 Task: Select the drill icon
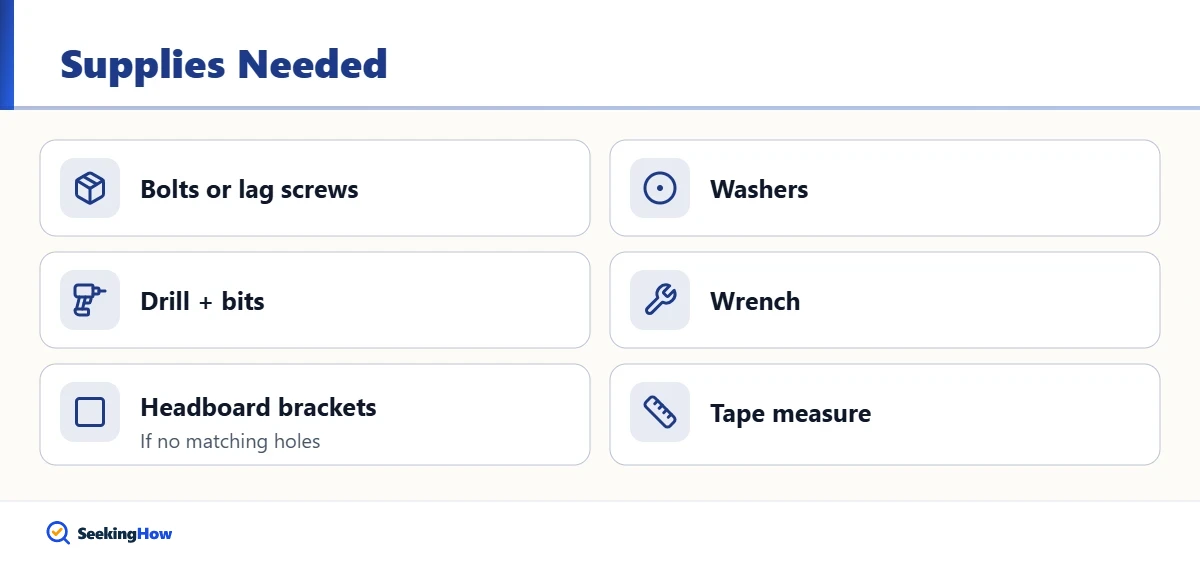point(90,300)
